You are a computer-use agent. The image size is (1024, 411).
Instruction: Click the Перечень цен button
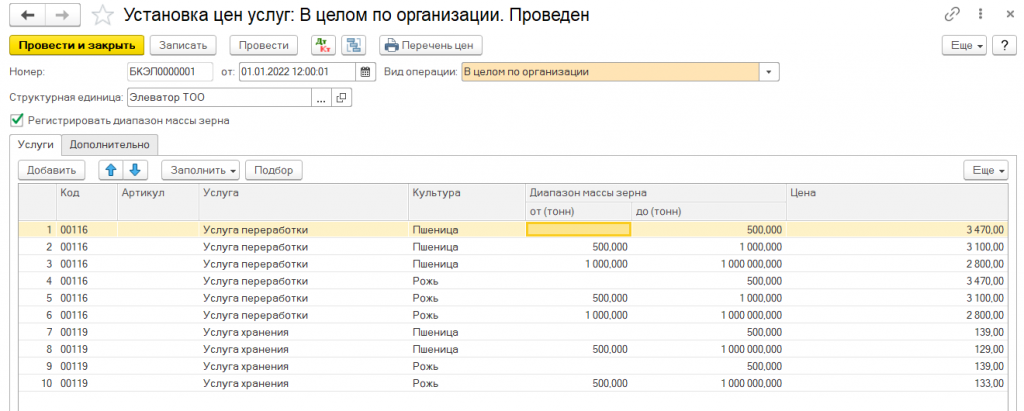(x=431, y=45)
